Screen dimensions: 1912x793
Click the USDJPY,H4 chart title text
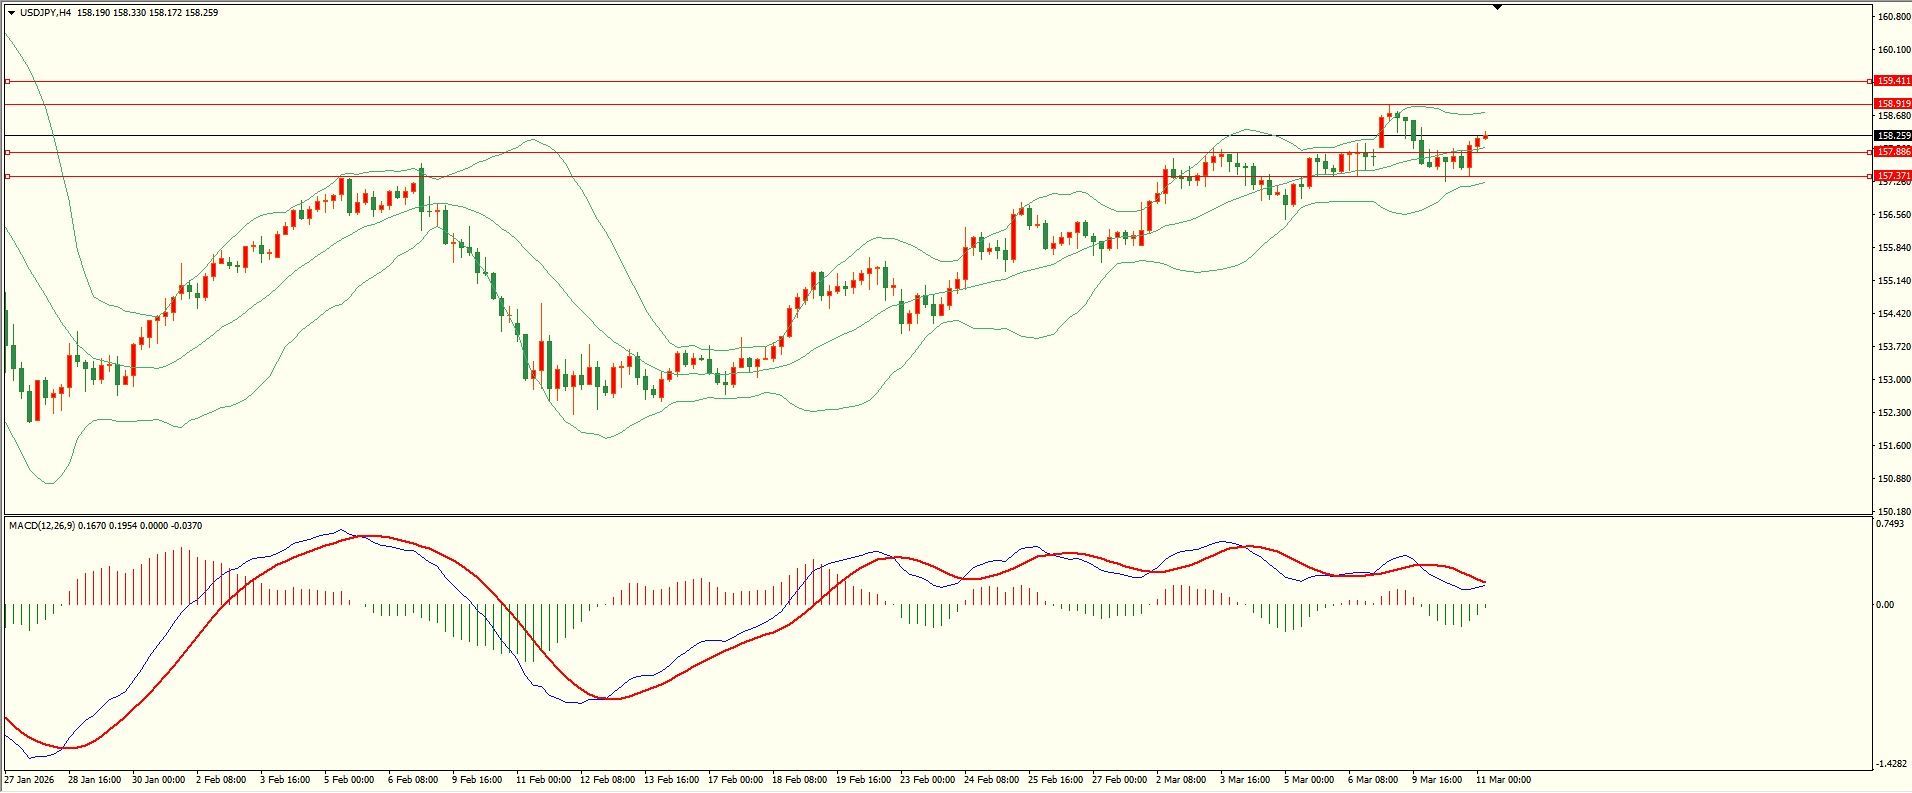[x=45, y=13]
